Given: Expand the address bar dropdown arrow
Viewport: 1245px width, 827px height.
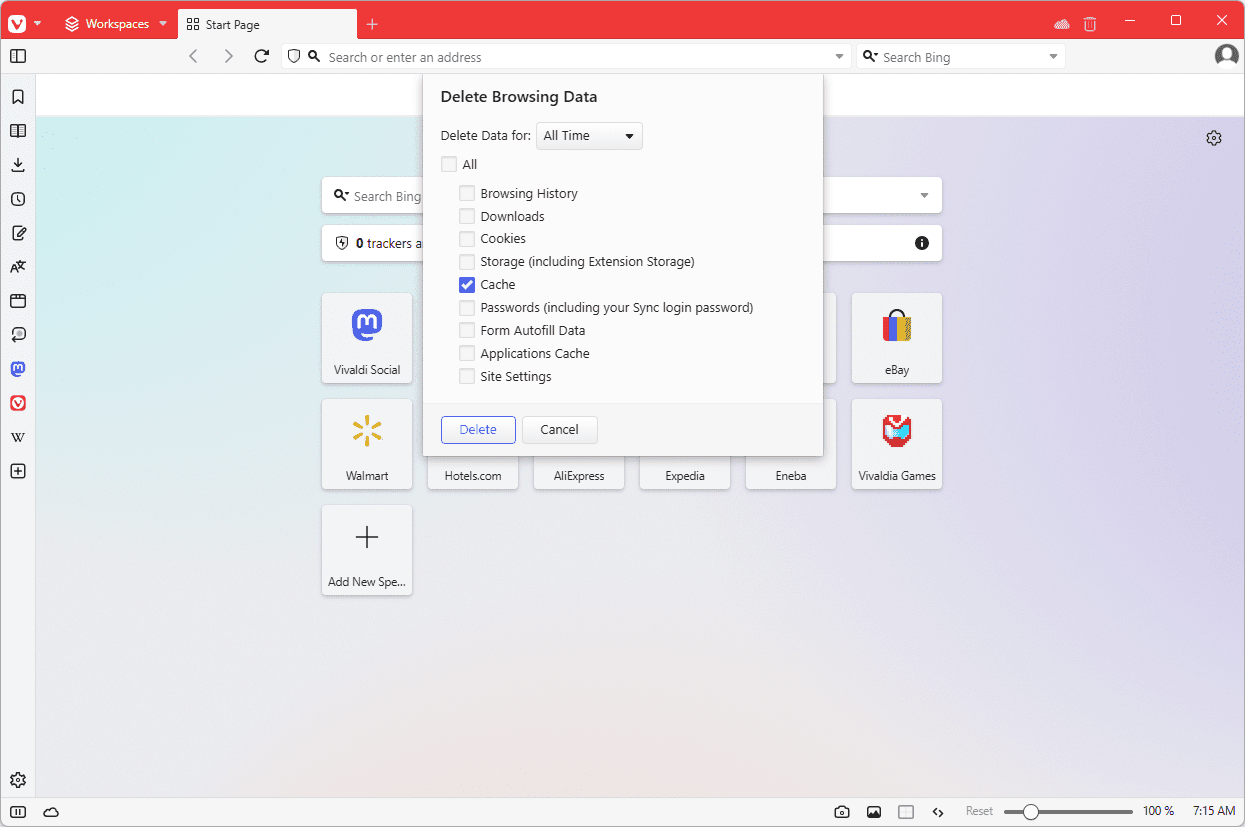Looking at the screenshot, I should pos(839,57).
